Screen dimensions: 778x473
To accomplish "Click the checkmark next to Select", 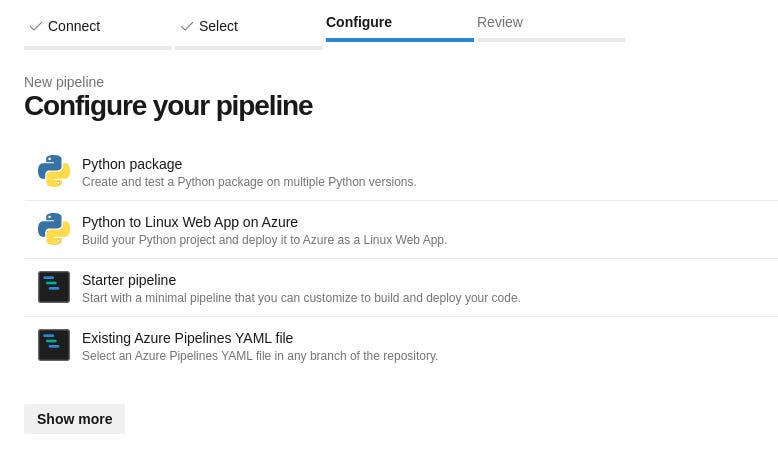I will pos(187,26).
